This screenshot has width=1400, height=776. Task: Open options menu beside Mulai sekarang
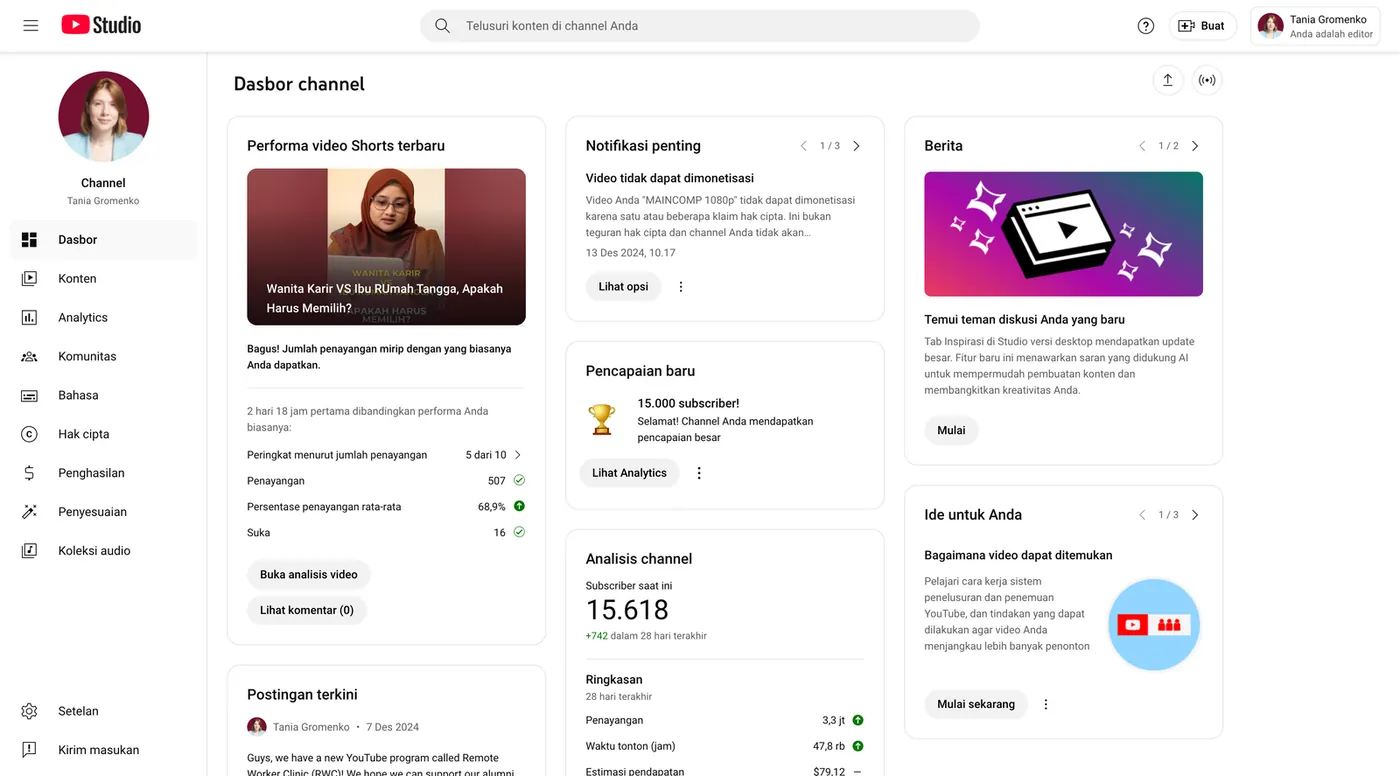[x=1046, y=704]
